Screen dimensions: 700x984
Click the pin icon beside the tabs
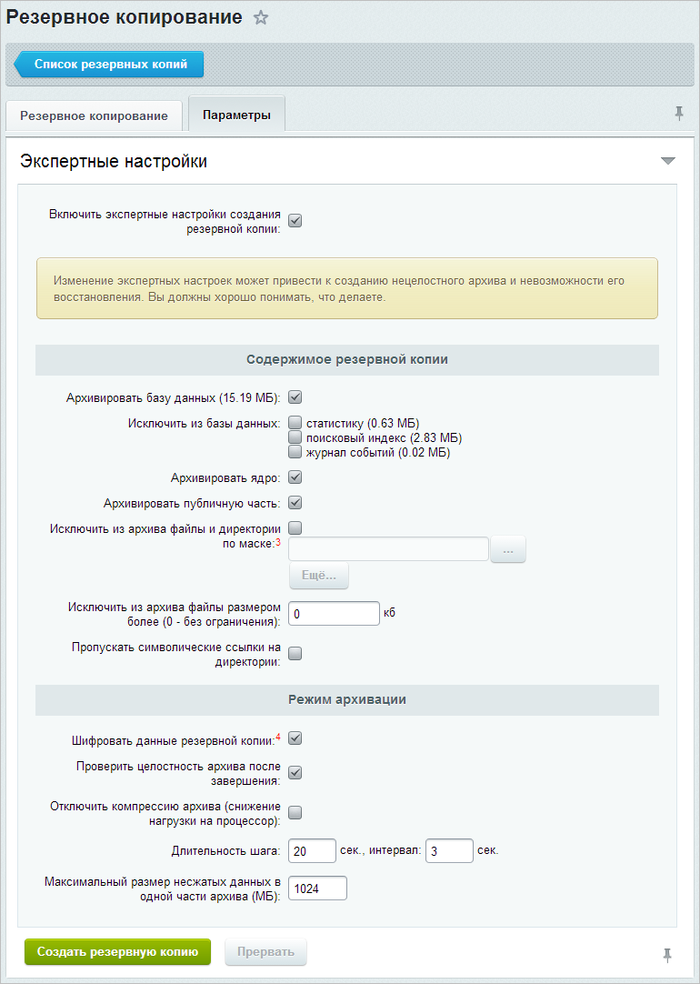pyautogui.click(x=679, y=114)
